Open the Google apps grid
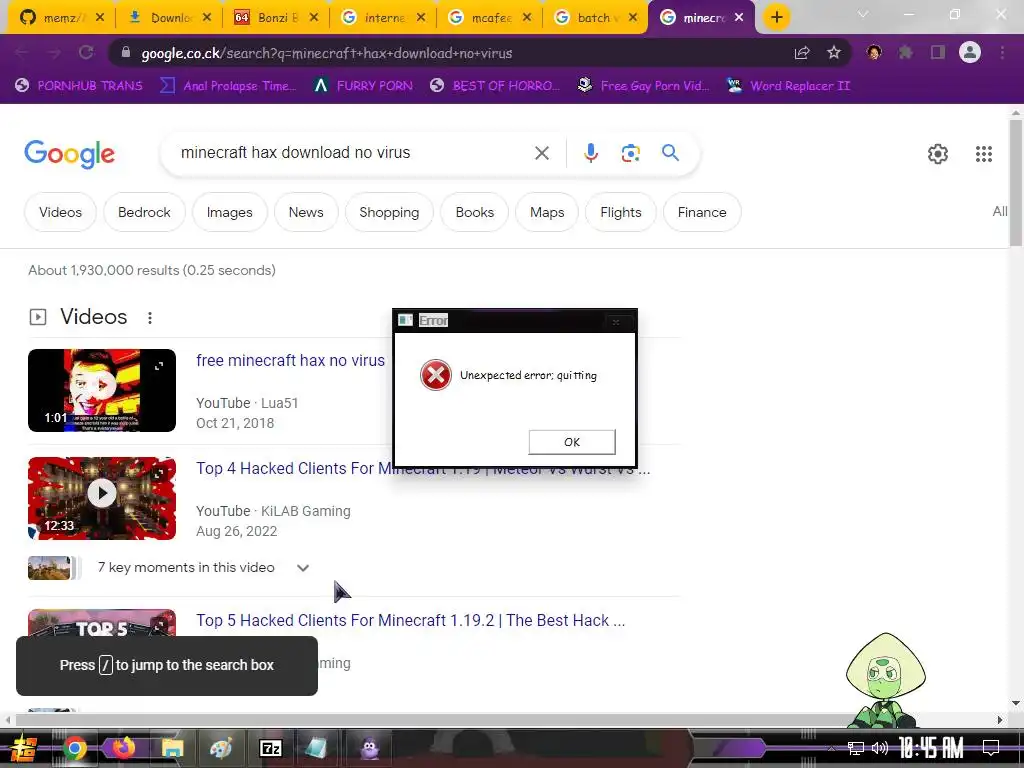 pyautogui.click(x=984, y=154)
